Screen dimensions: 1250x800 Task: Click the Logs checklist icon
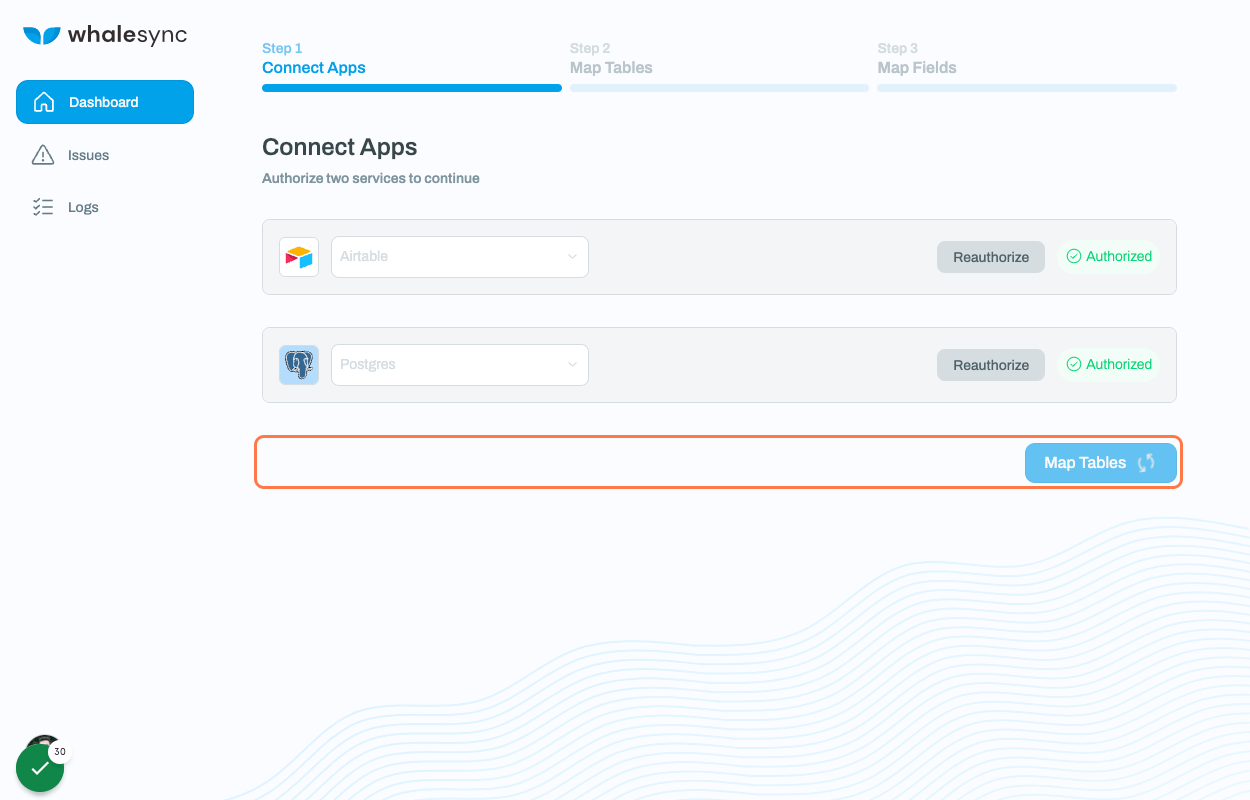click(43, 207)
